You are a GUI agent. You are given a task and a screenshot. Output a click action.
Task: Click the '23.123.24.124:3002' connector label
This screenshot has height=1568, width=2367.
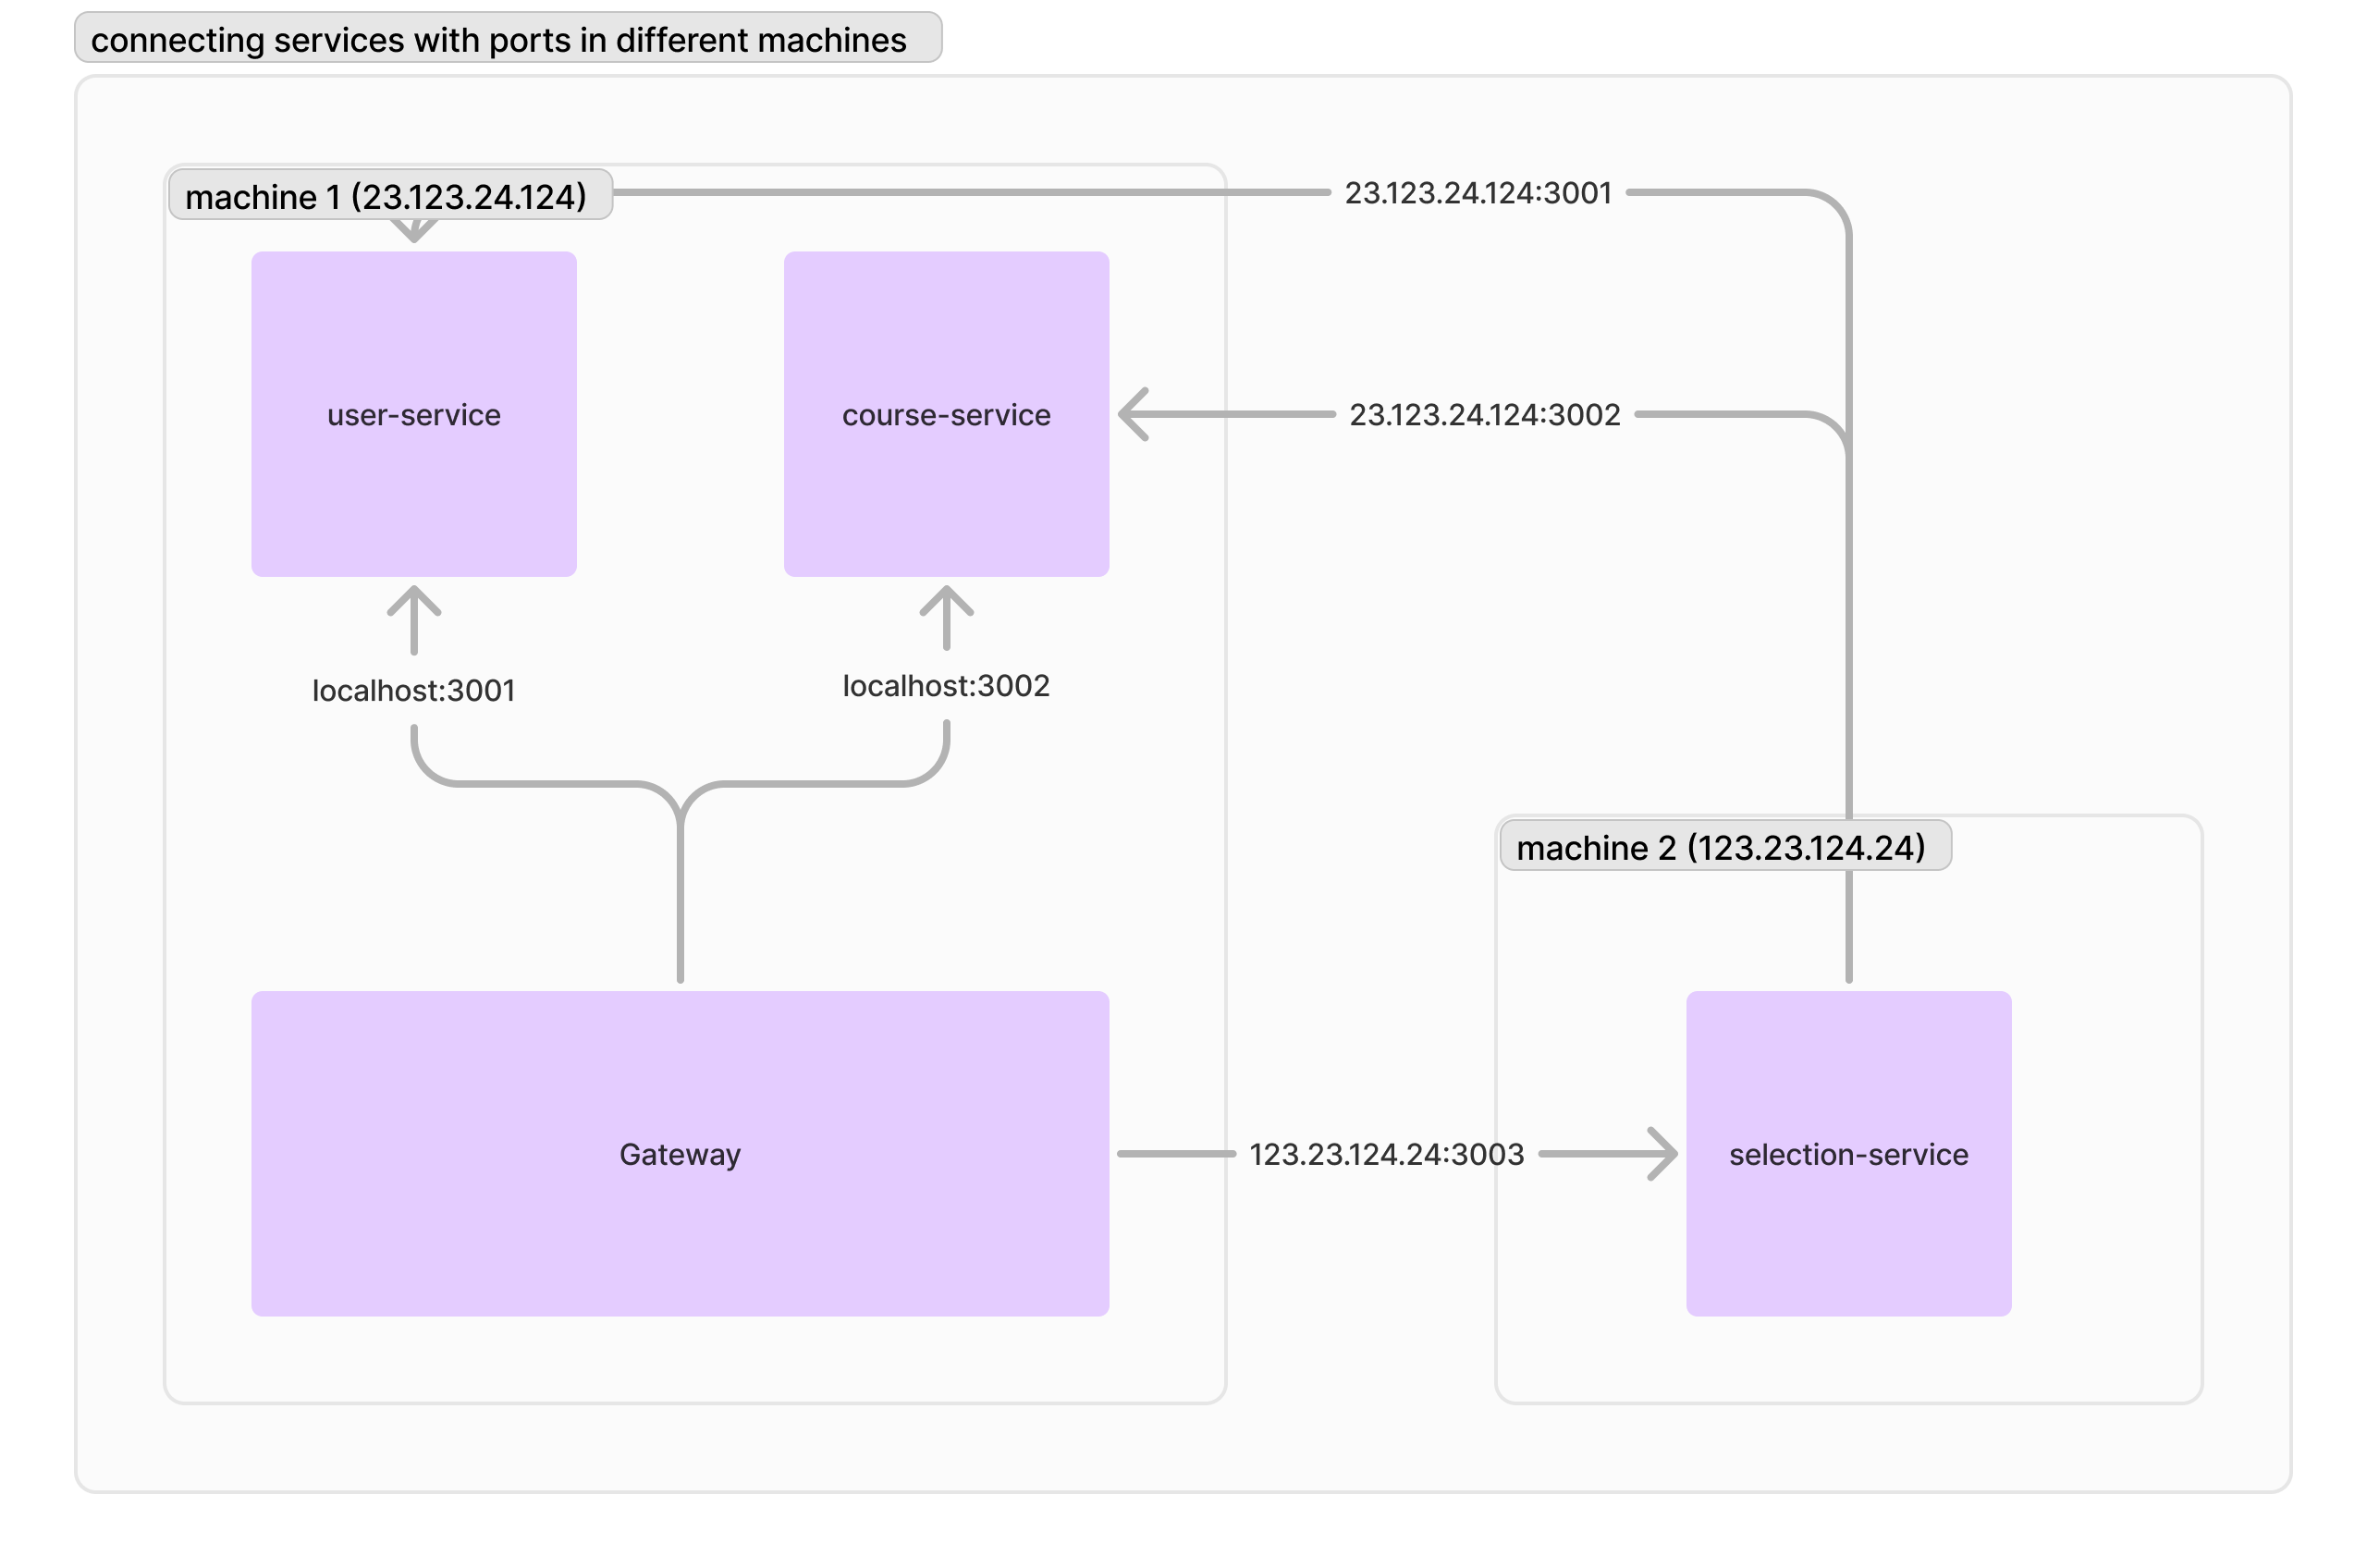pyautogui.click(x=1484, y=414)
